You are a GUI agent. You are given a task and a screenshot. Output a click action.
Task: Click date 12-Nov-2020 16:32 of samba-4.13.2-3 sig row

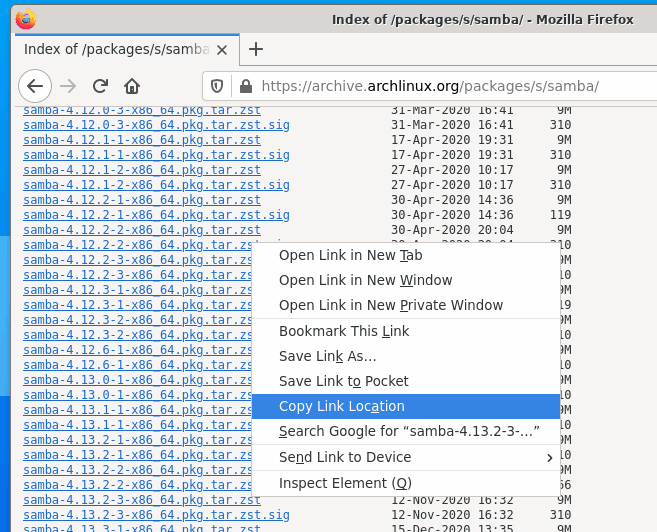pyautogui.click(x=452, y=515)
